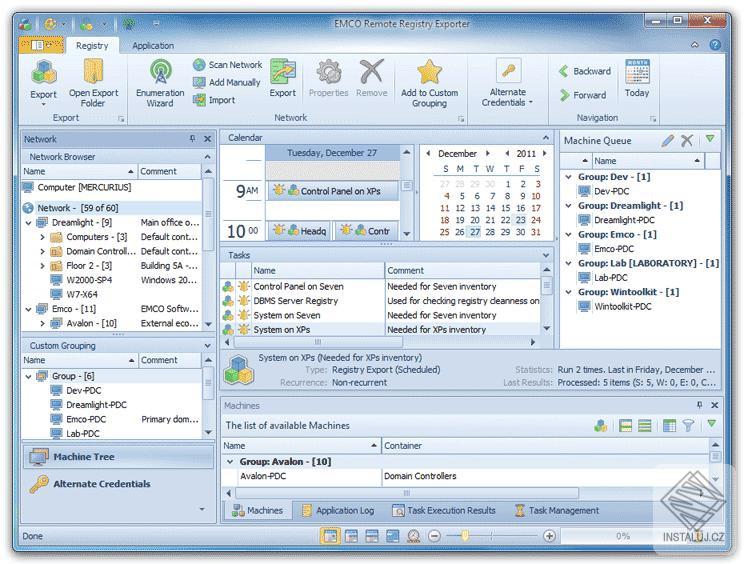The width and height of the screenshot is (744, 564).
Task: Click the split-rows view icon in Machines toolbar
Action: [626, 425]
